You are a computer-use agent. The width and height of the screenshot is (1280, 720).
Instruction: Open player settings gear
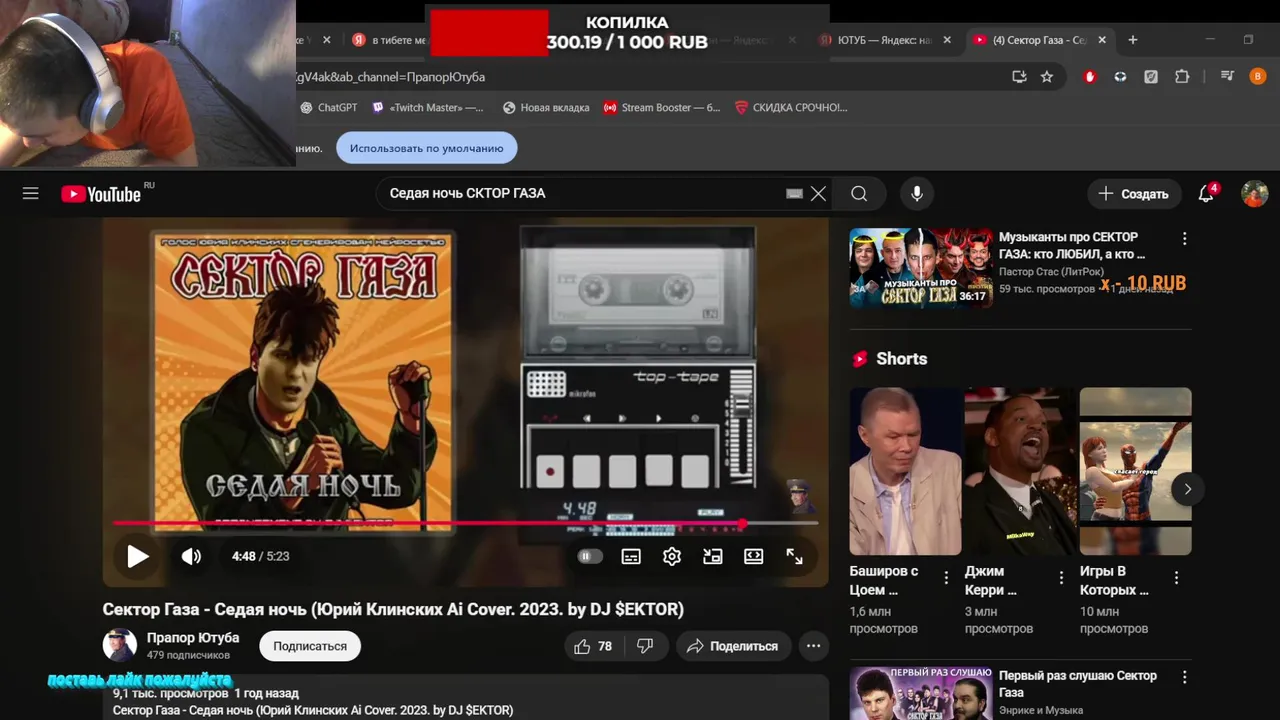pos(672,556)
